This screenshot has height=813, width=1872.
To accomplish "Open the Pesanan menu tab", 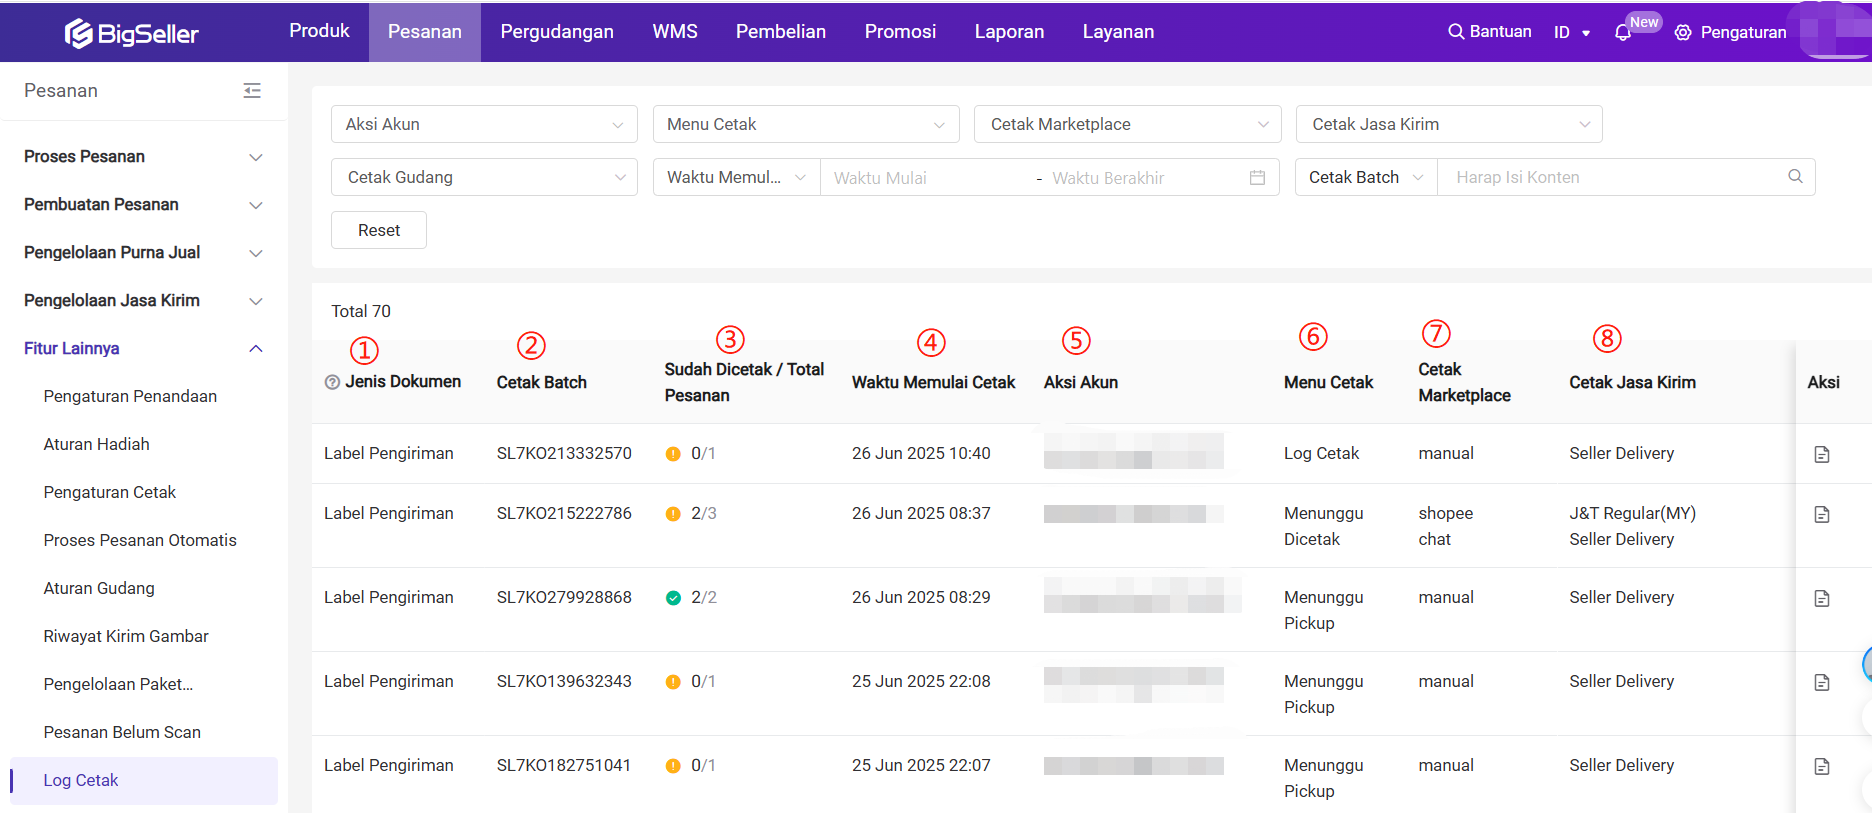I will pos(425,32).
